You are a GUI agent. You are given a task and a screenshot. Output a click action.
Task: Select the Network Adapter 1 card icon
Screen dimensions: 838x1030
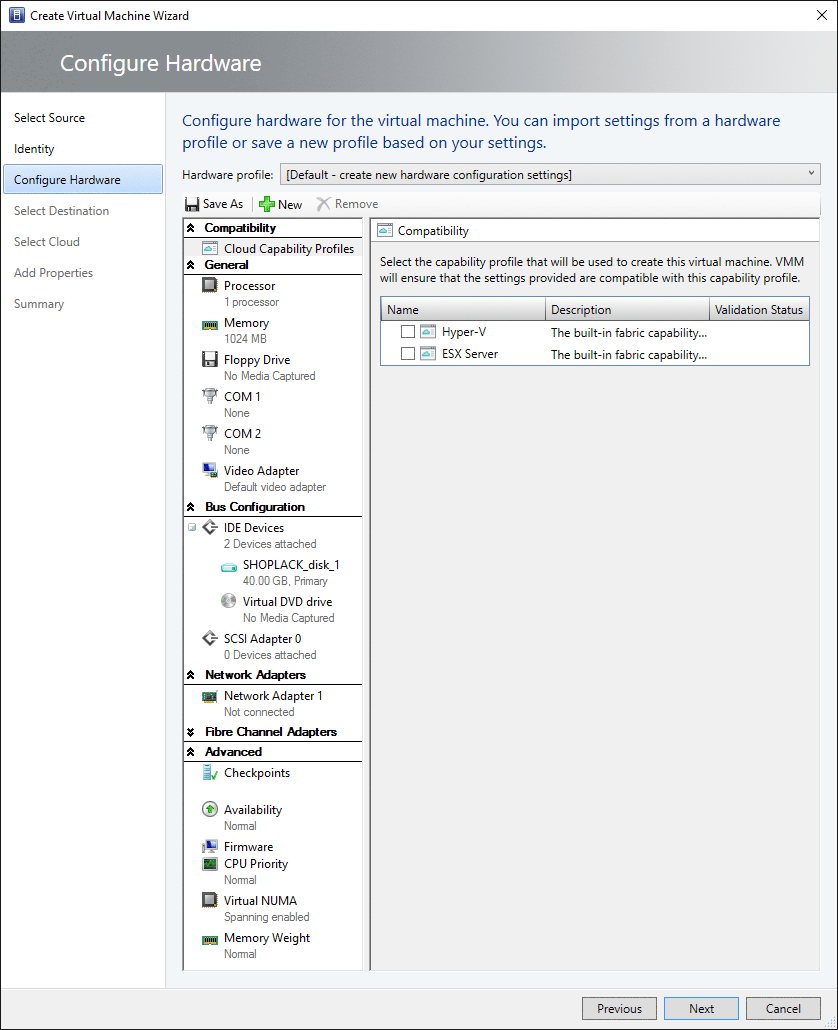point(210,696)
